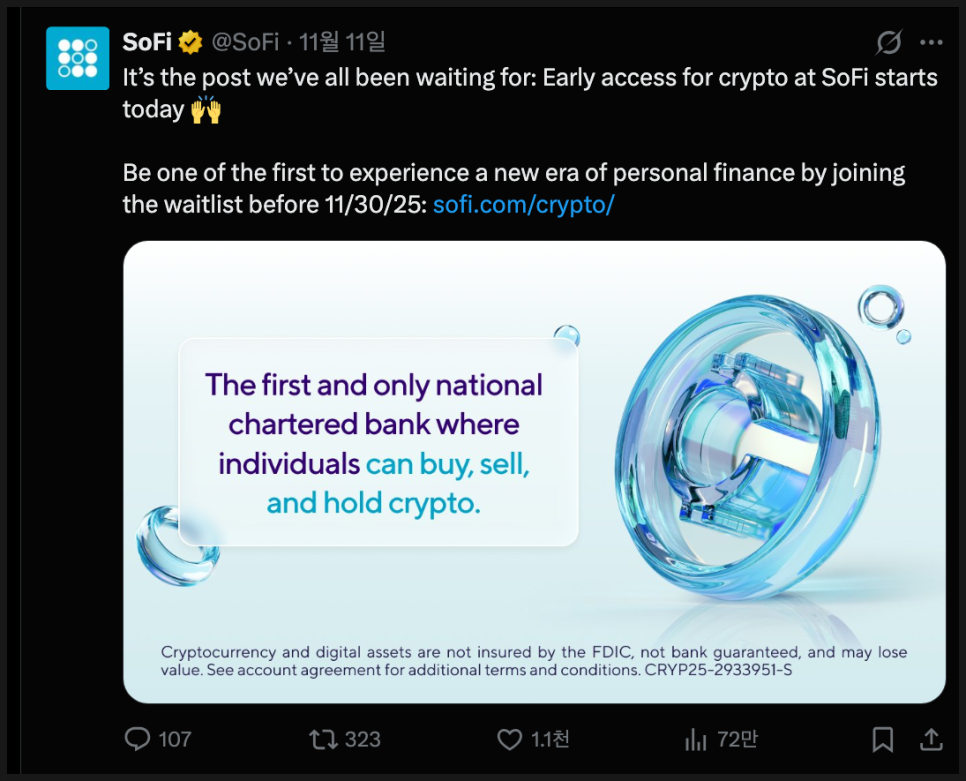Like the post with the heart

point(510,739)
